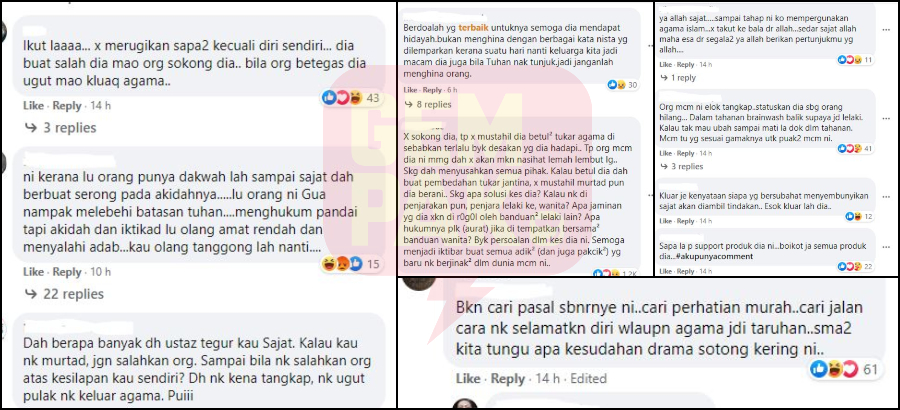This screenshot has height=410, width=900.
Task: Expand 3 replies under 'Ikut laaaa' comment
Action: (59, 127)
